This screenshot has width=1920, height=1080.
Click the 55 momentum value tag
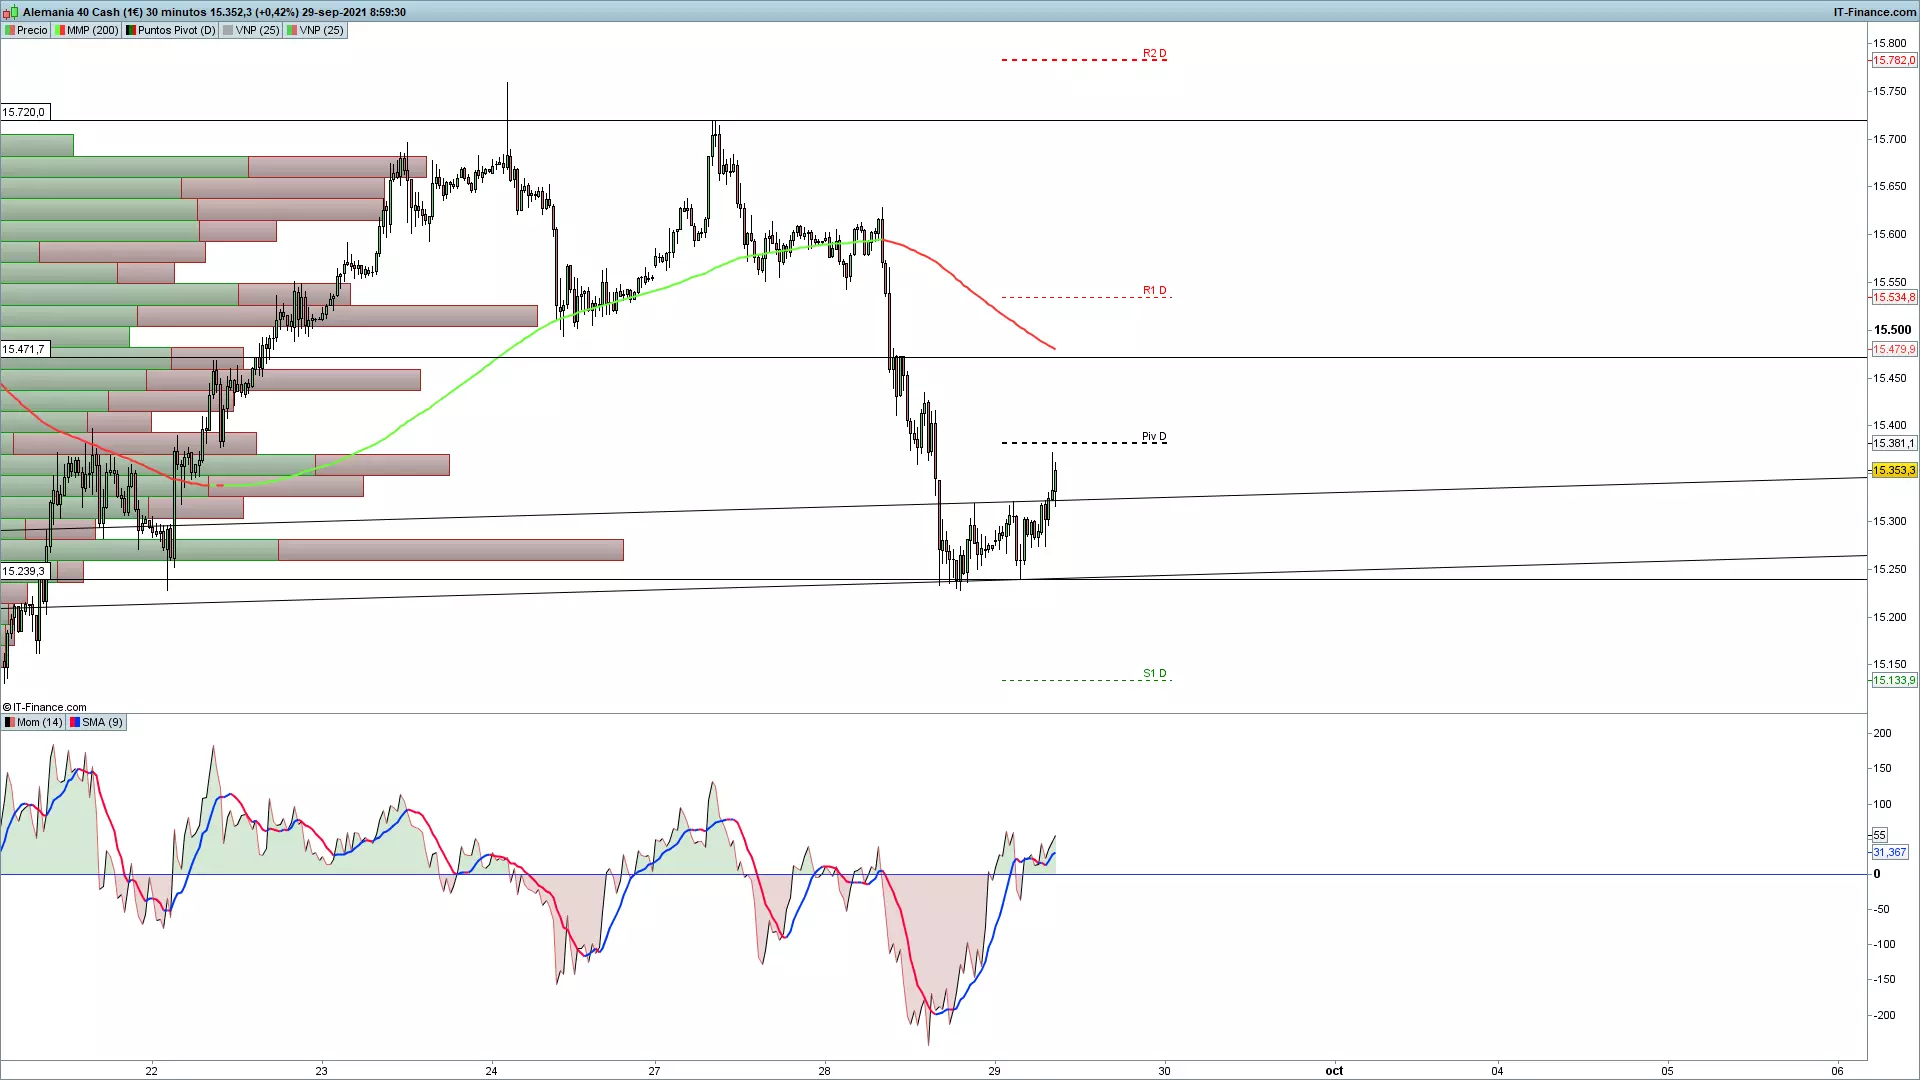click(x=1879, y=835)
